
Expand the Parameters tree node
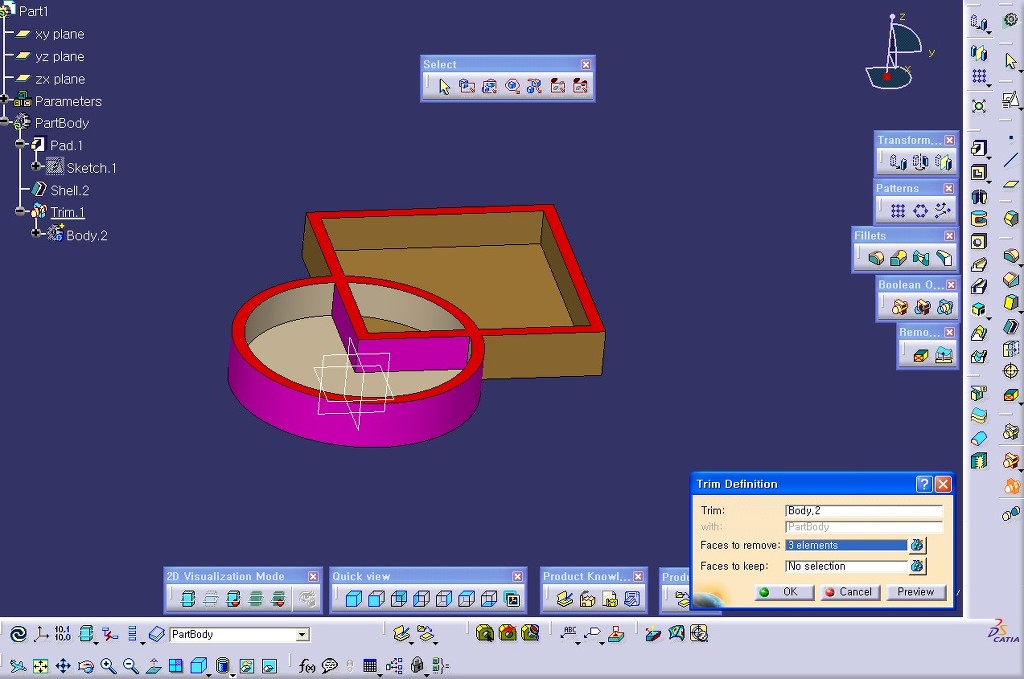(5, 100)
